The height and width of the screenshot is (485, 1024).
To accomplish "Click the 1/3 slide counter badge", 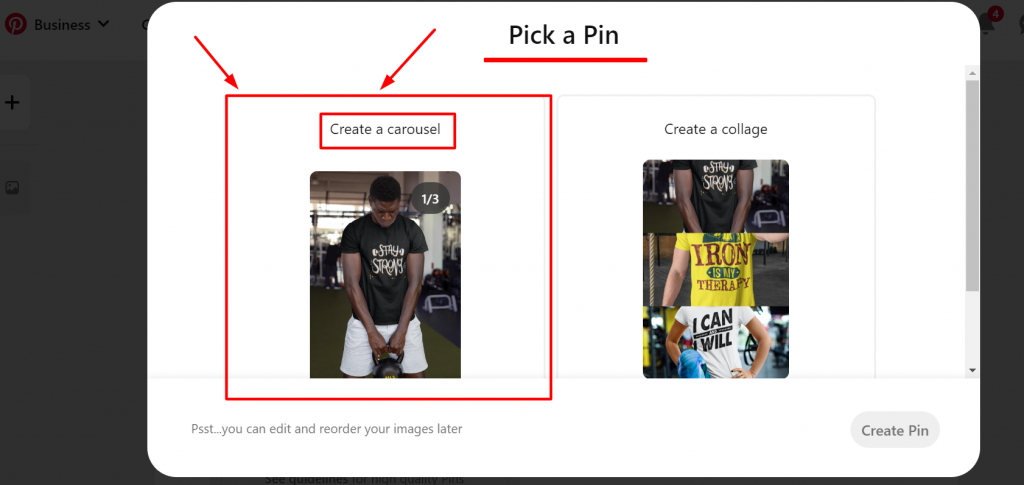I will pyautogui.click(x=430, y=199).
